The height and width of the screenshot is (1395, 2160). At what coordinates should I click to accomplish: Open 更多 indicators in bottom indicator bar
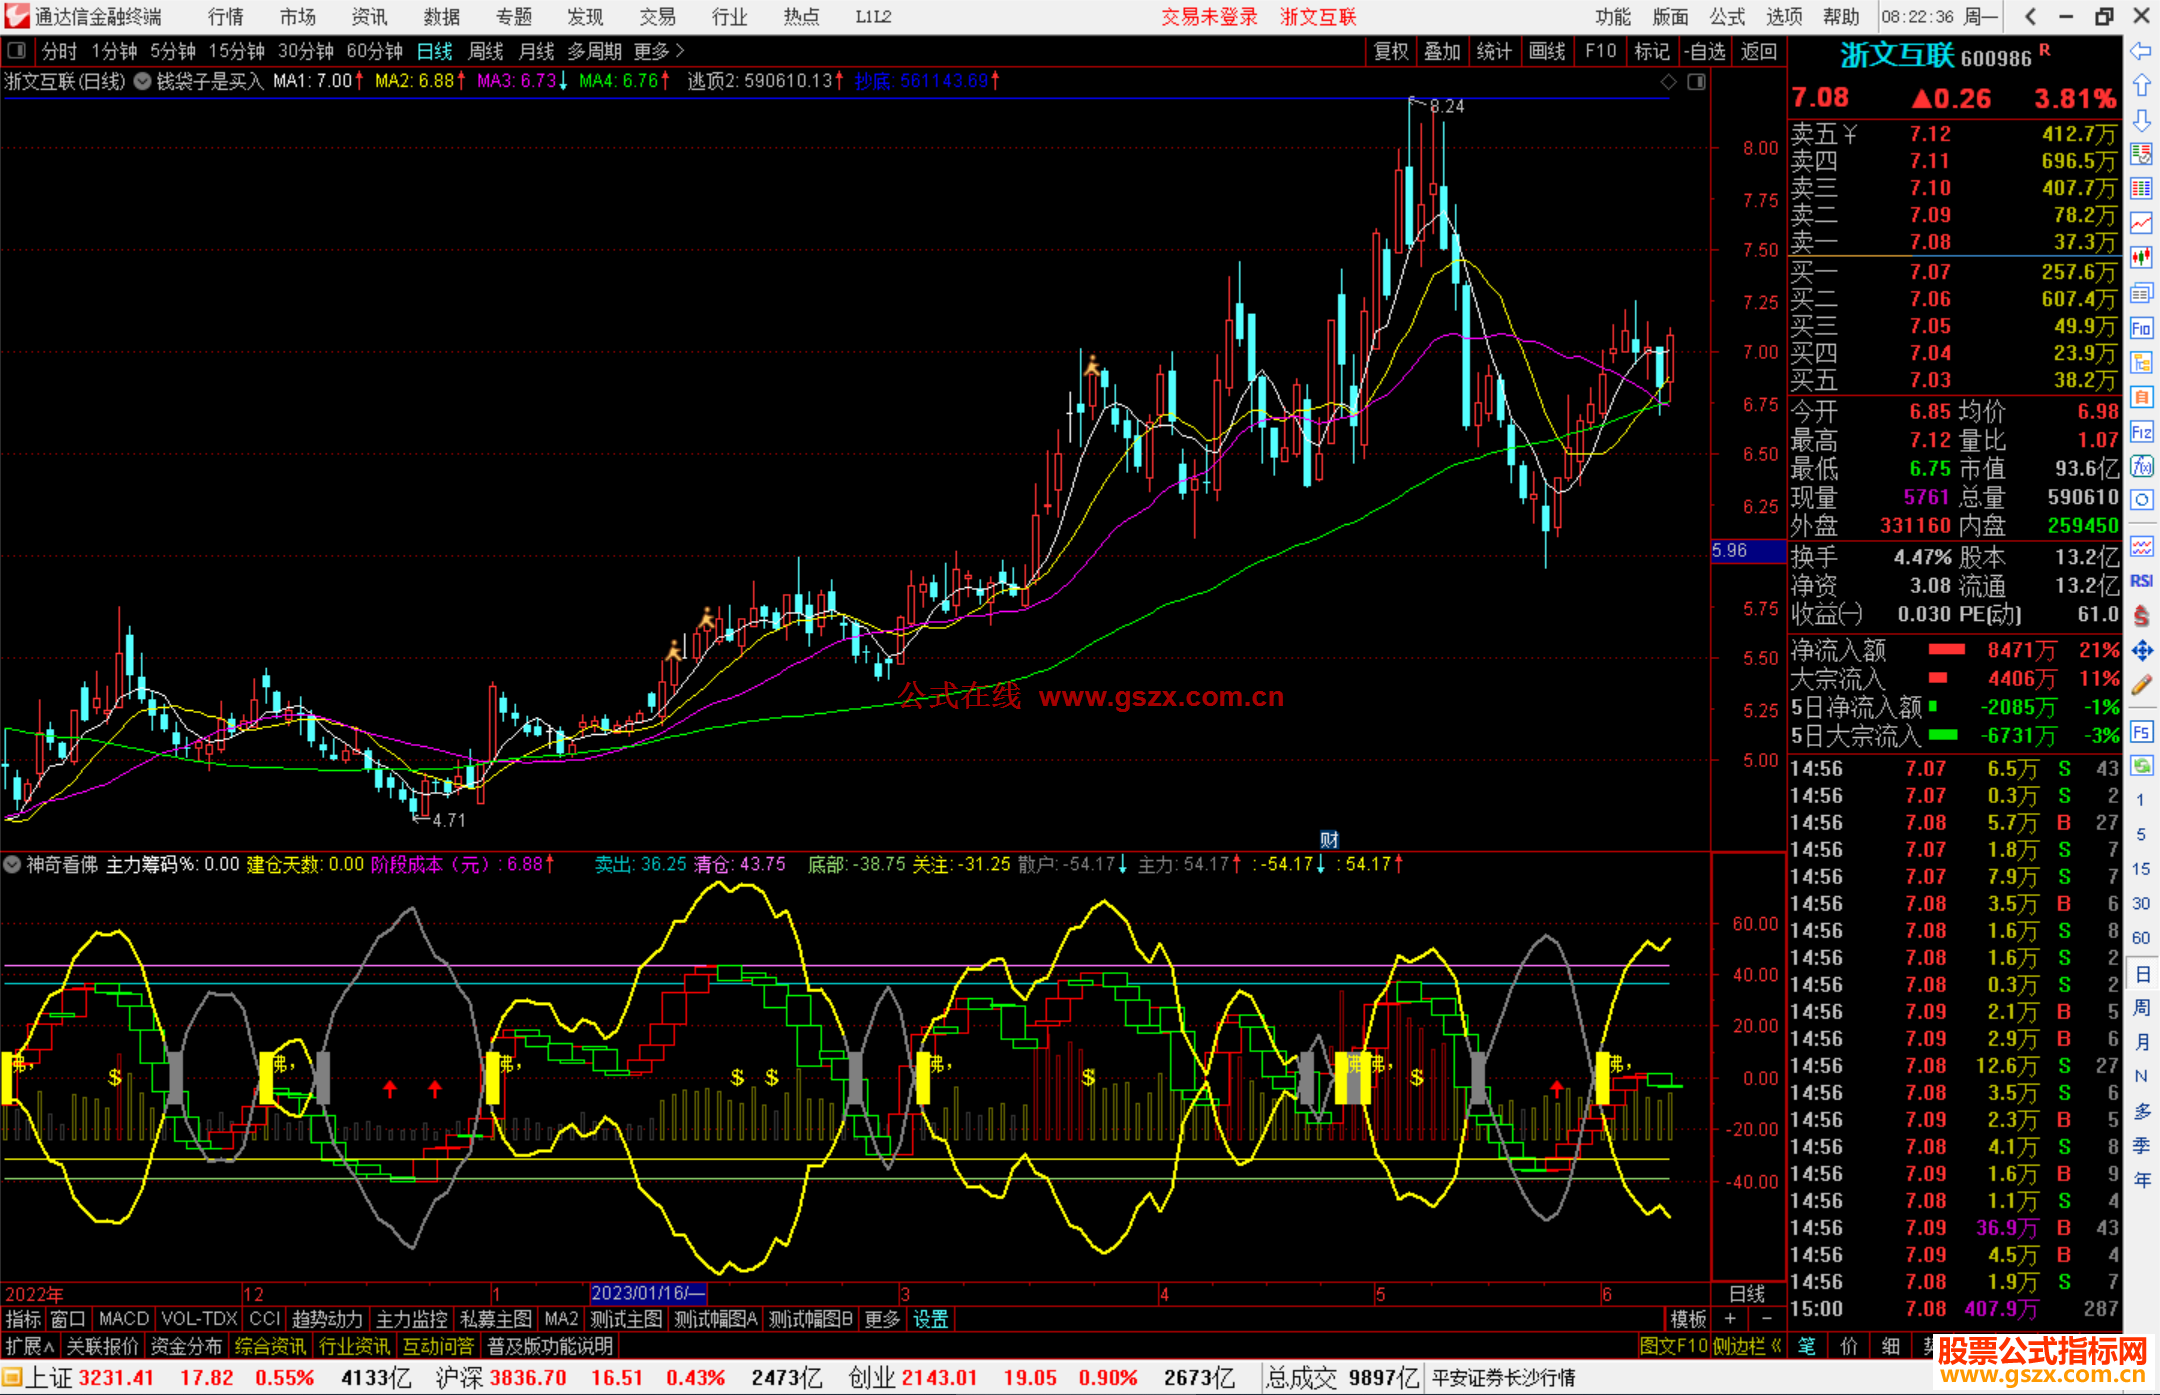tap(882, 1320)
